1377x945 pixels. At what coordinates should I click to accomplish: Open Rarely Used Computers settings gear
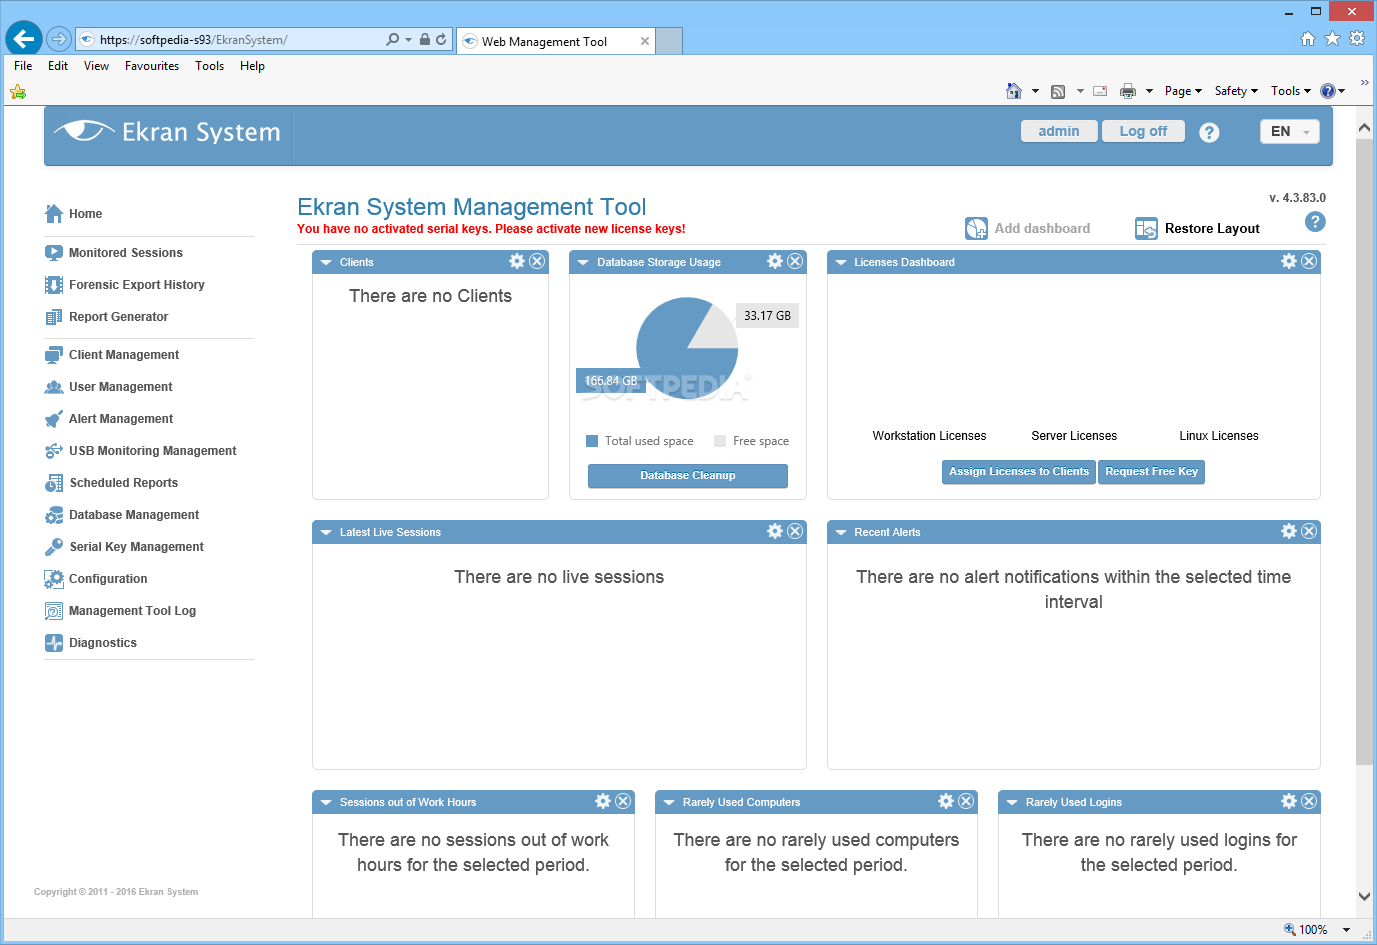pos(946,801)
